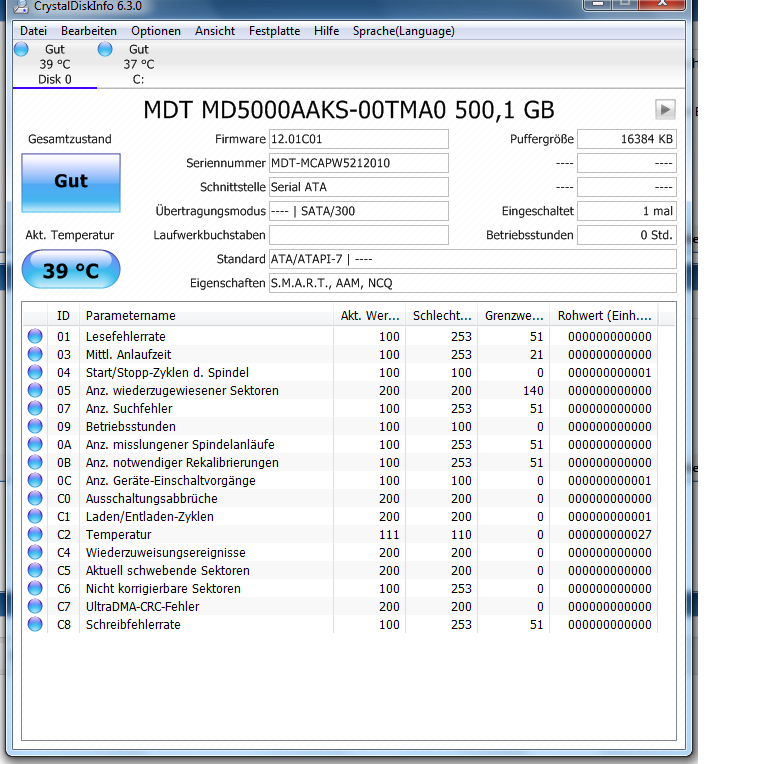Select the Wiederzuweisungsereignisse parameter text

166,552
